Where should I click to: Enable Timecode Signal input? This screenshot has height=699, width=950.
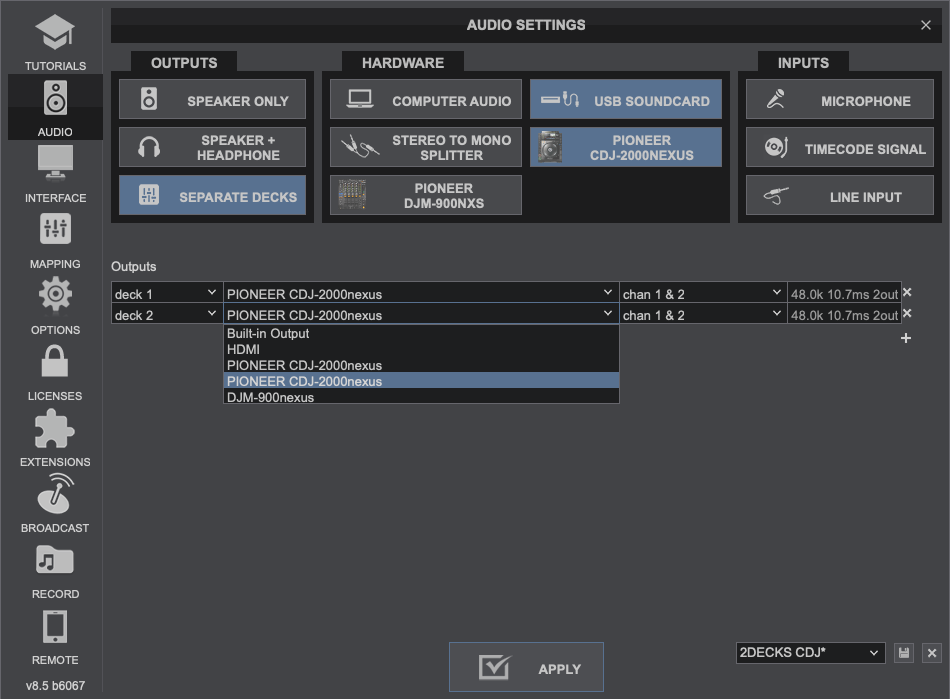point(840,147)
